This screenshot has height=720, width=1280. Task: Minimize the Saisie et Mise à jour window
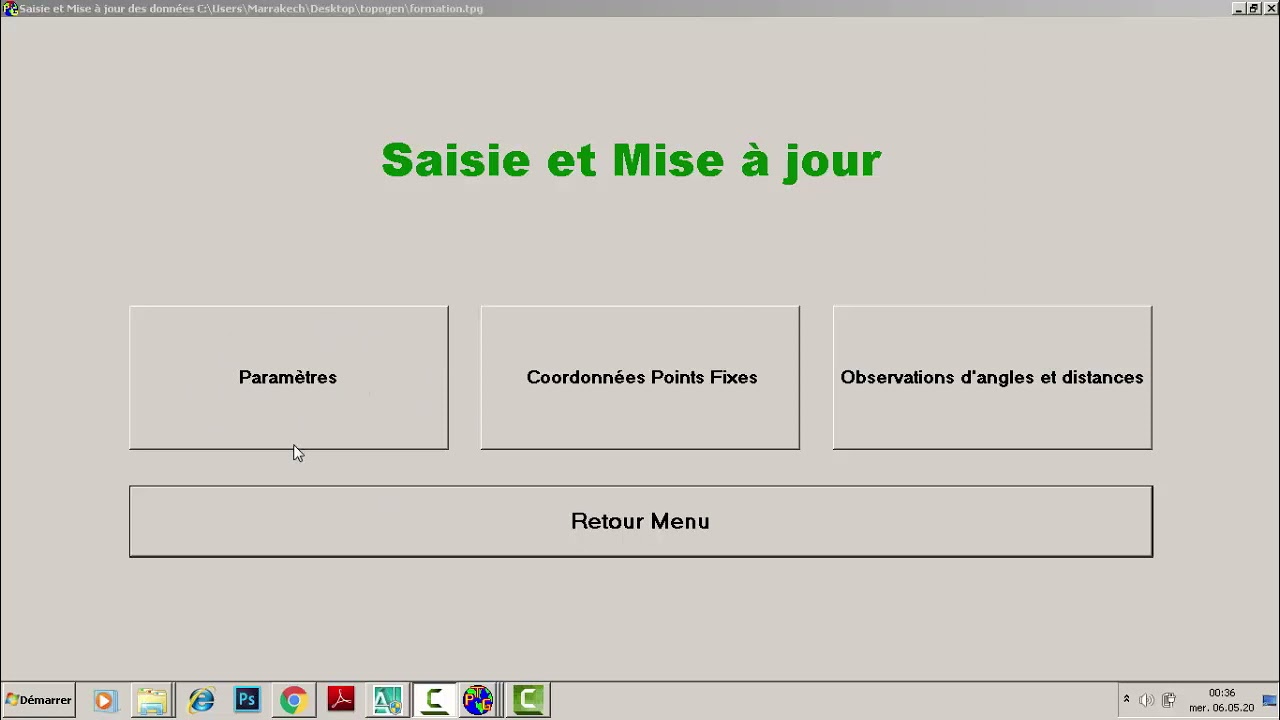coord(1239,8)
